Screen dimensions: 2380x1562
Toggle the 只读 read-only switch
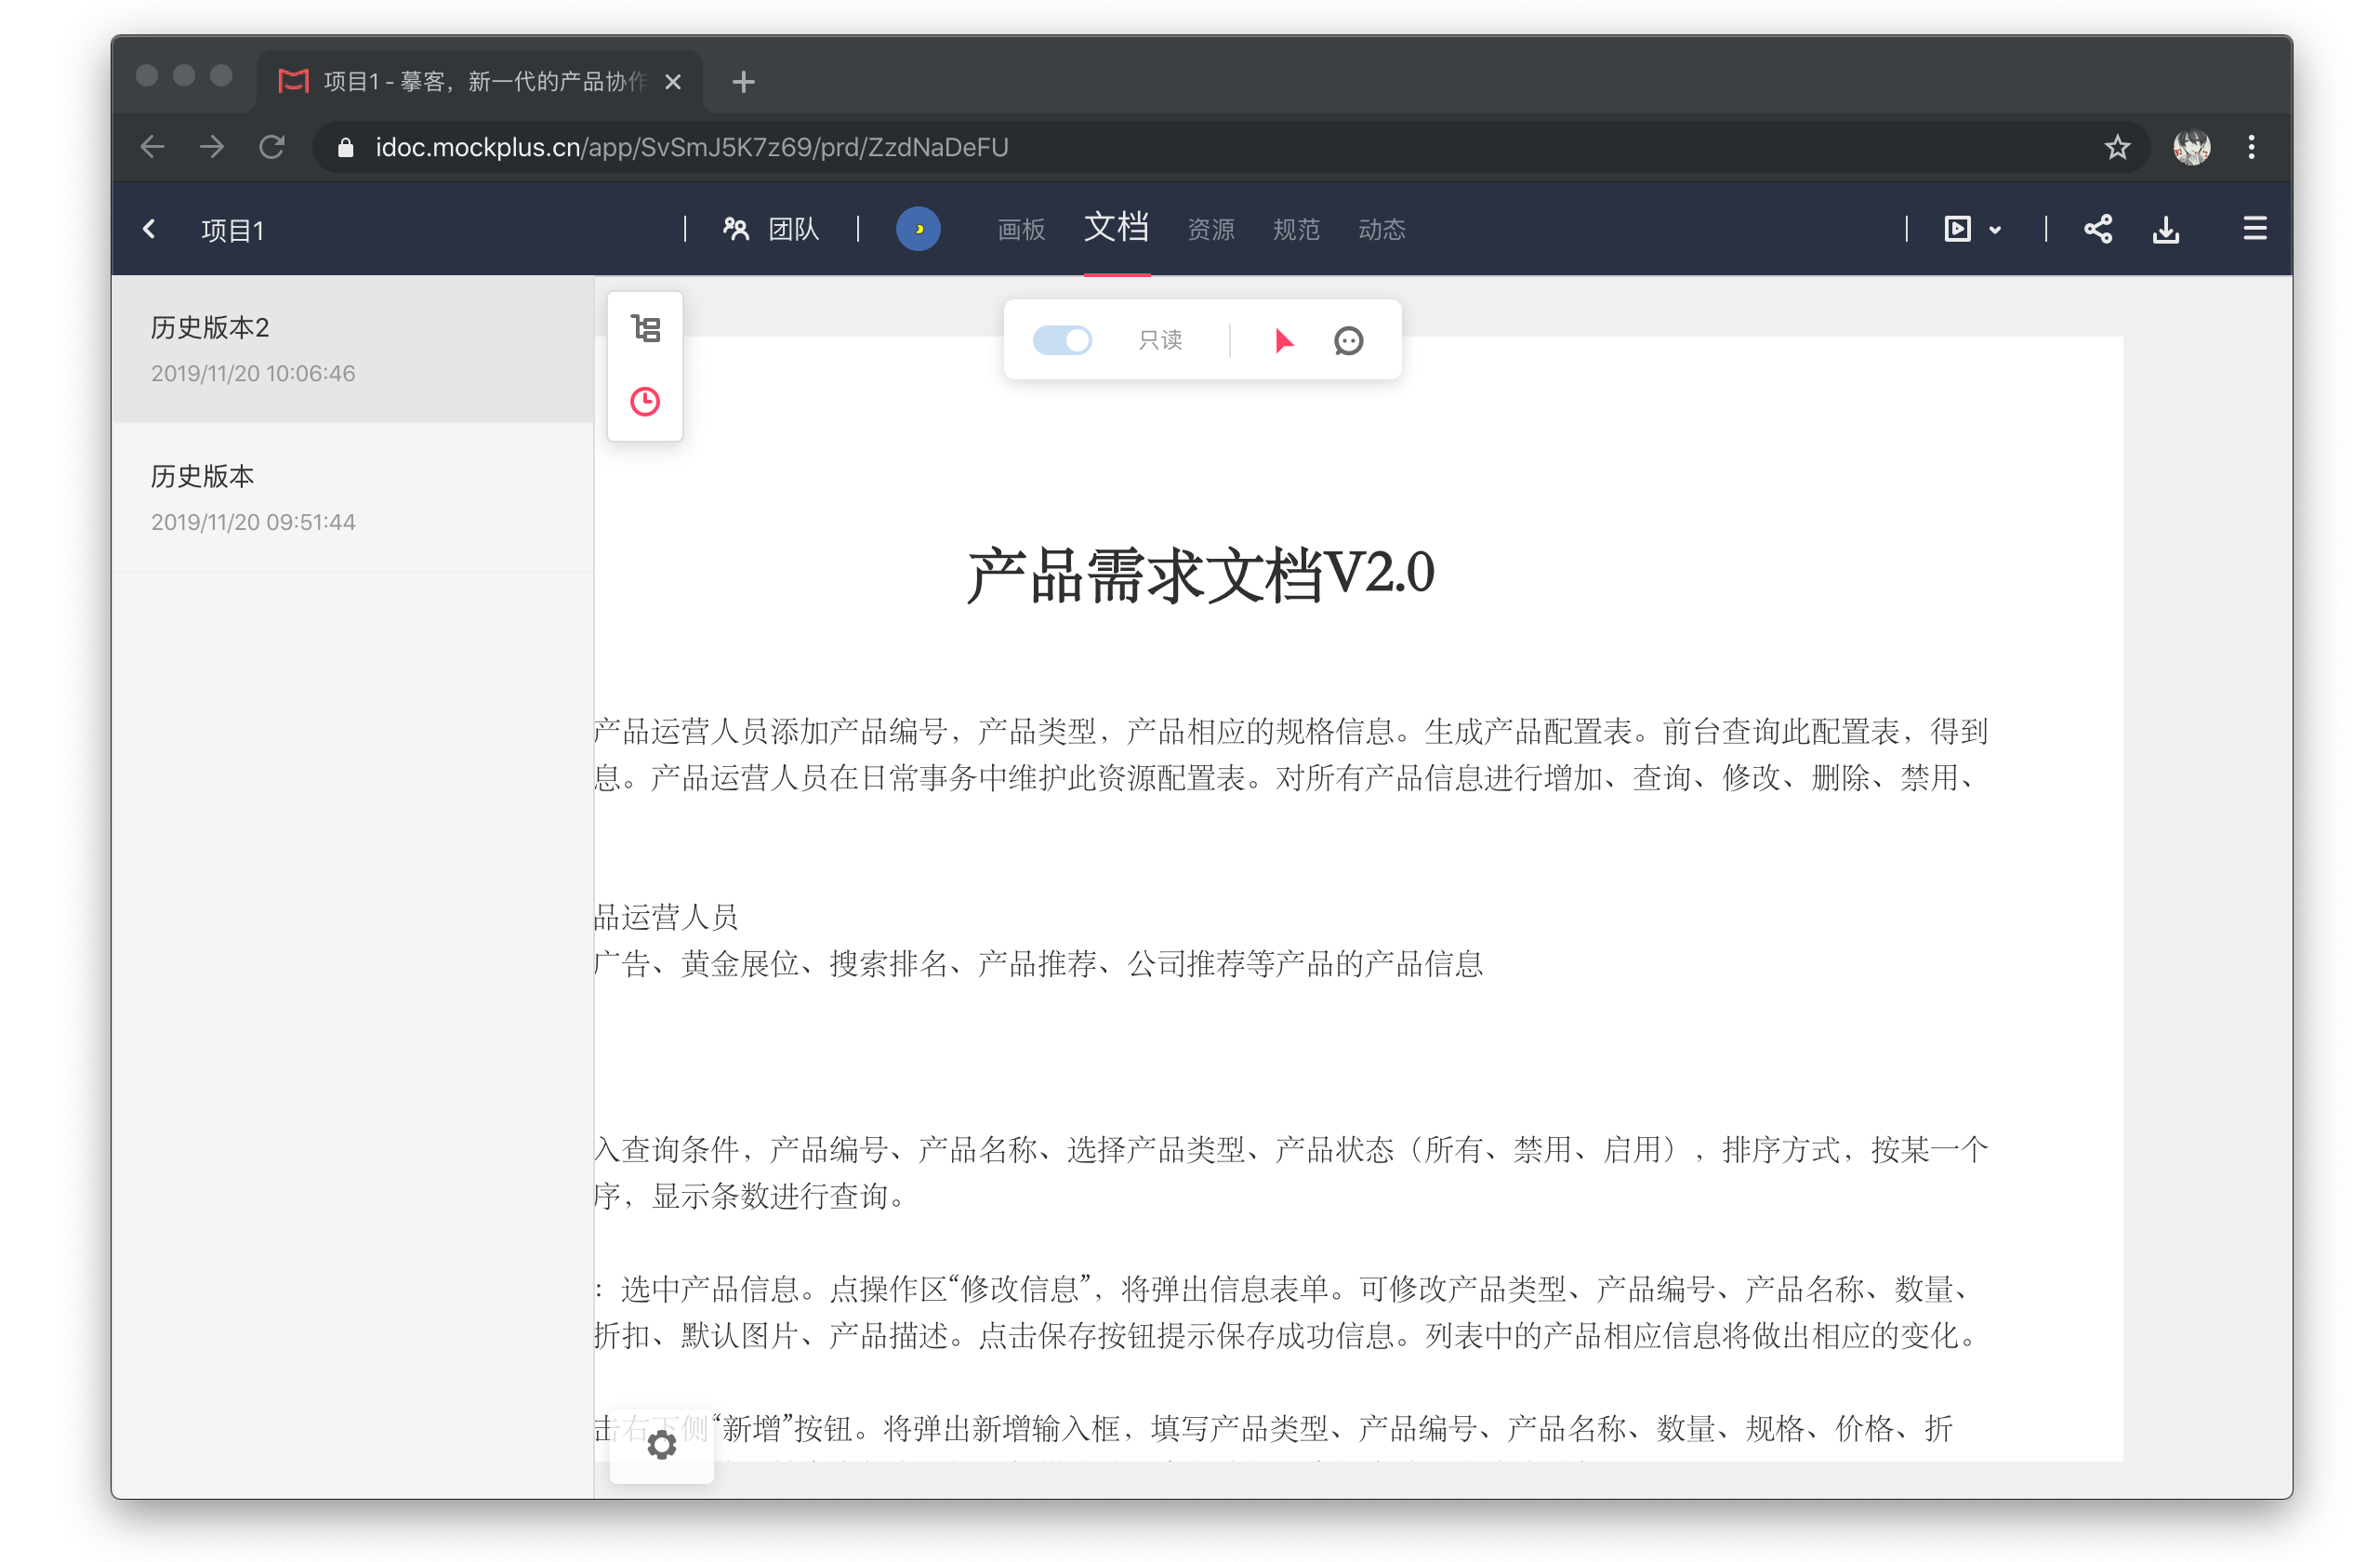[x=1061, y=341]
